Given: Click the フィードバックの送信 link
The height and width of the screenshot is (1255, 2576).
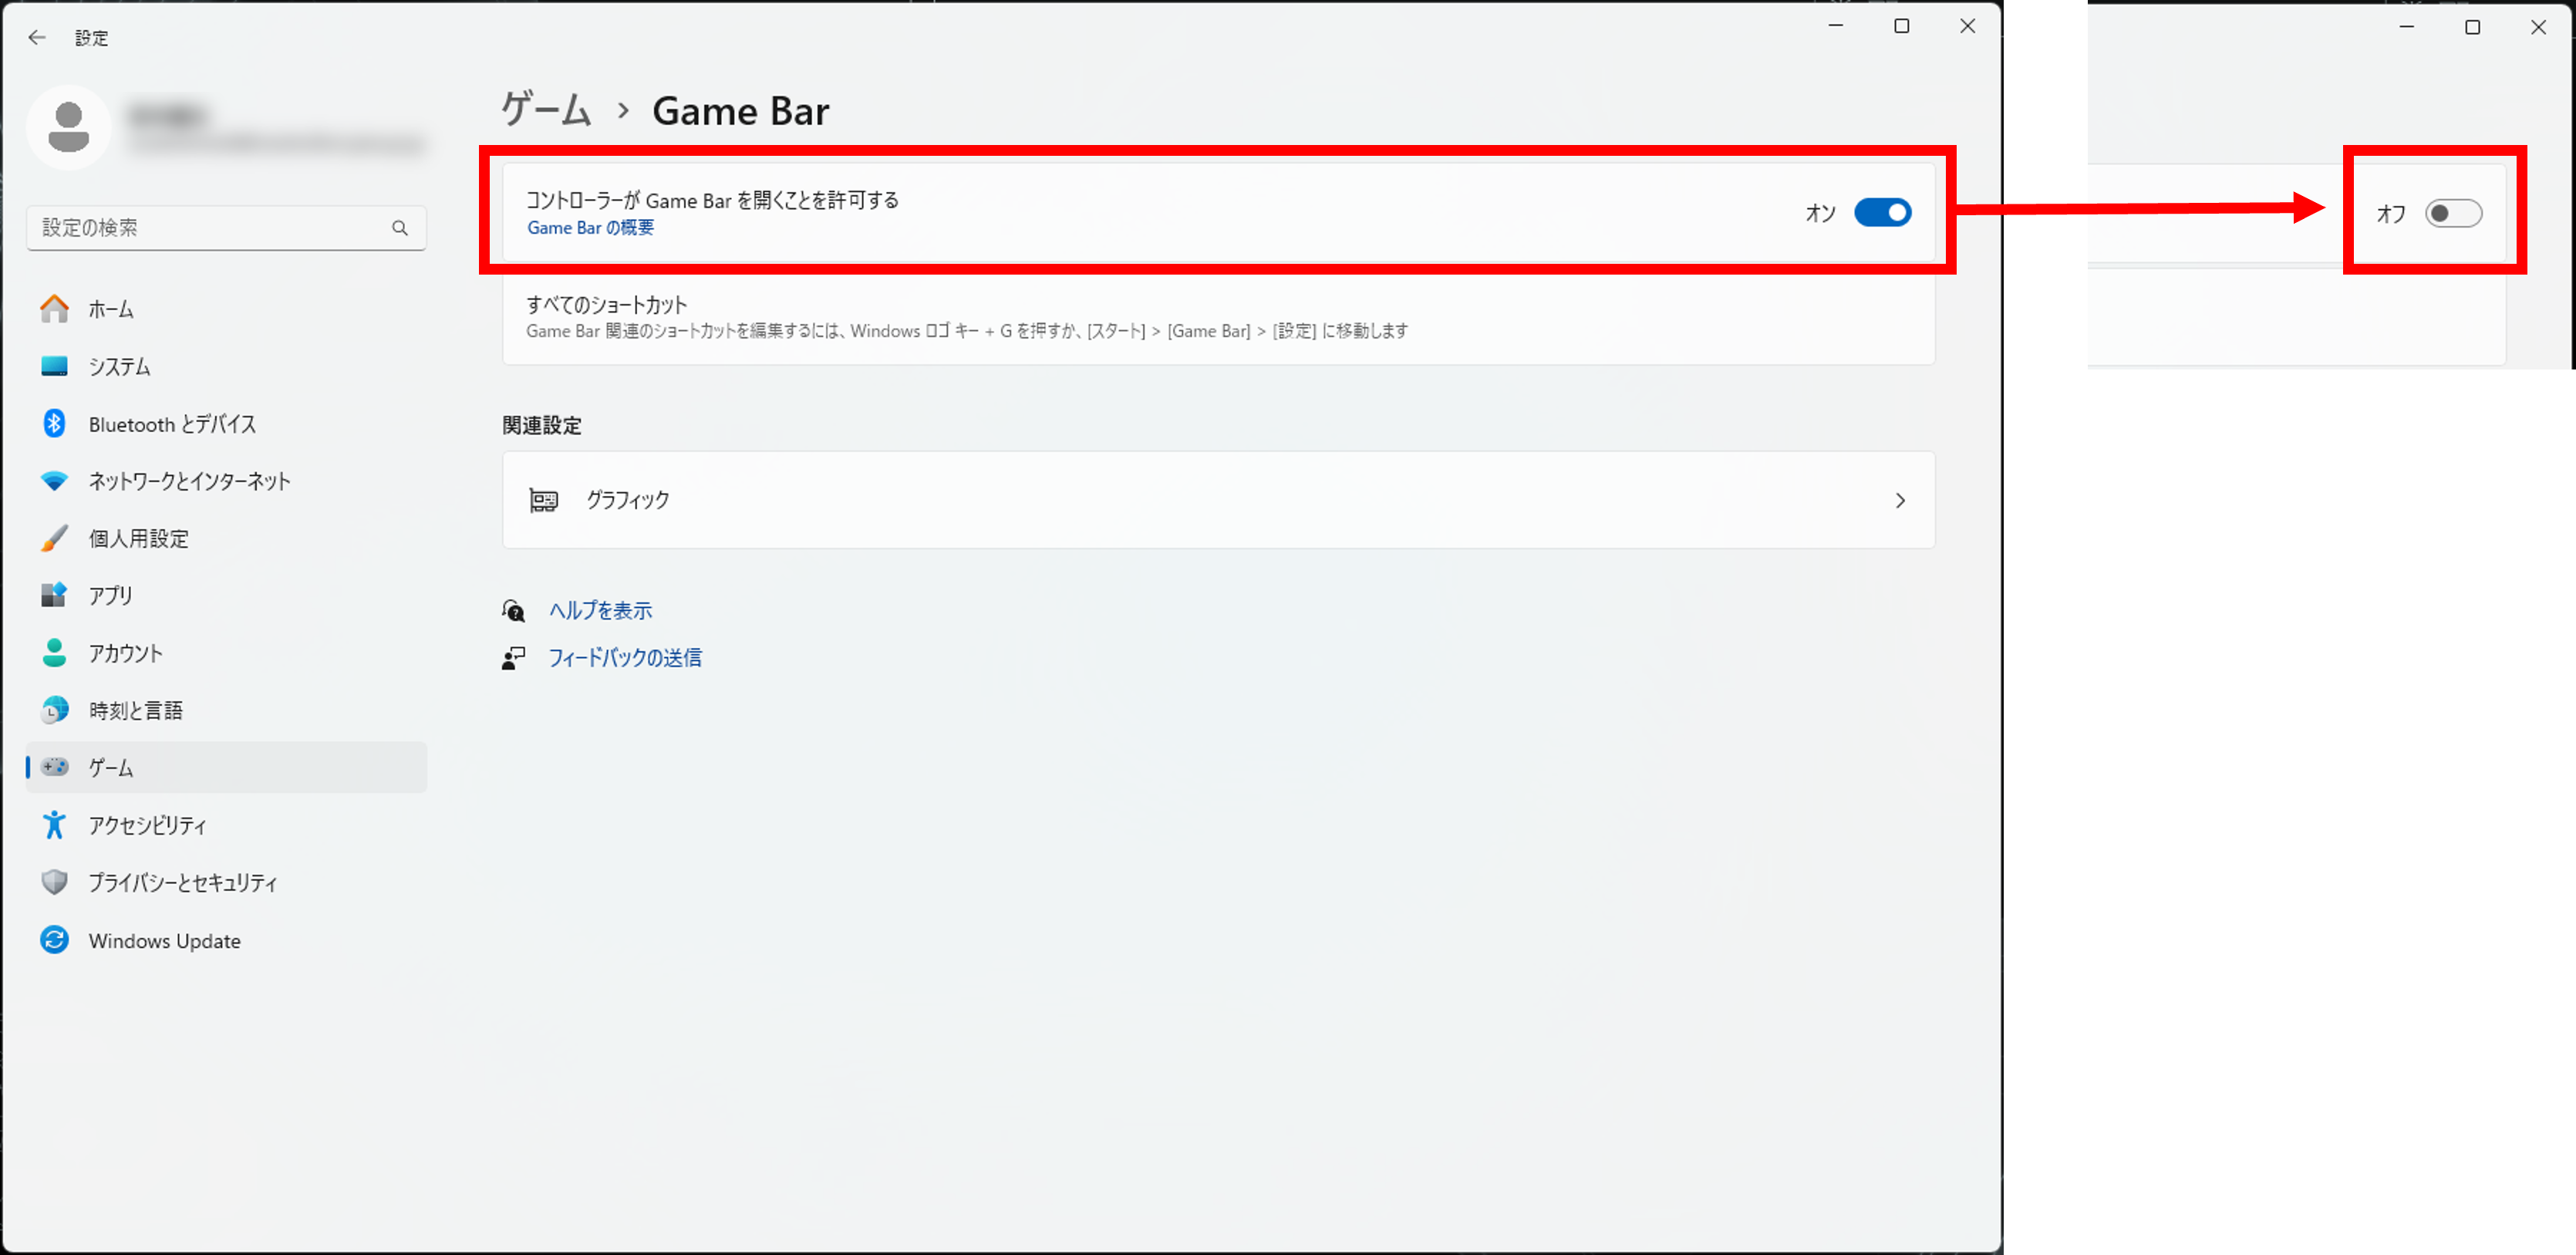Looking at the screenshot, I should coord(626,657).
